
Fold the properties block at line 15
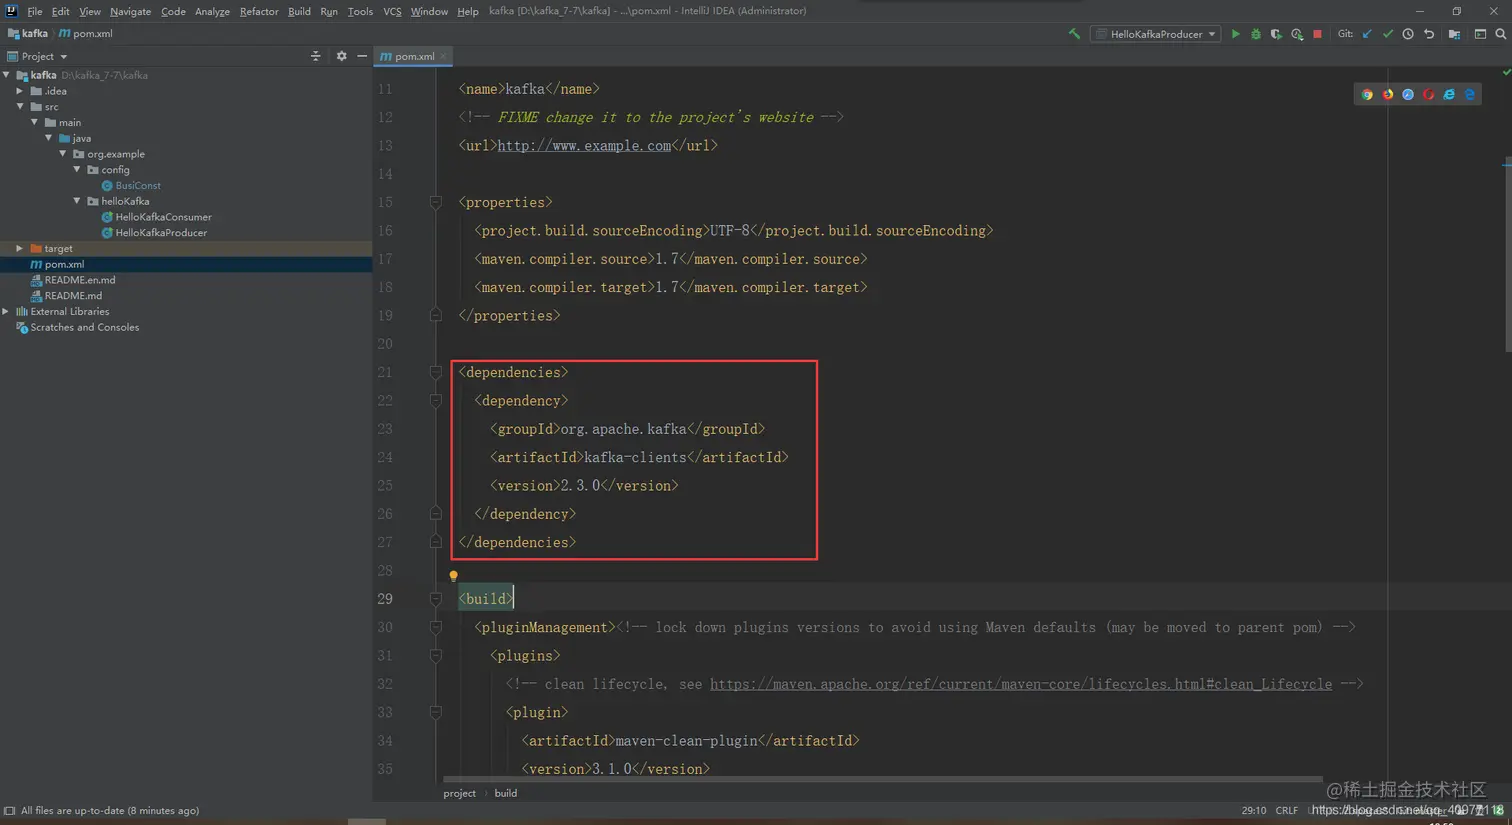pos(435,202)
